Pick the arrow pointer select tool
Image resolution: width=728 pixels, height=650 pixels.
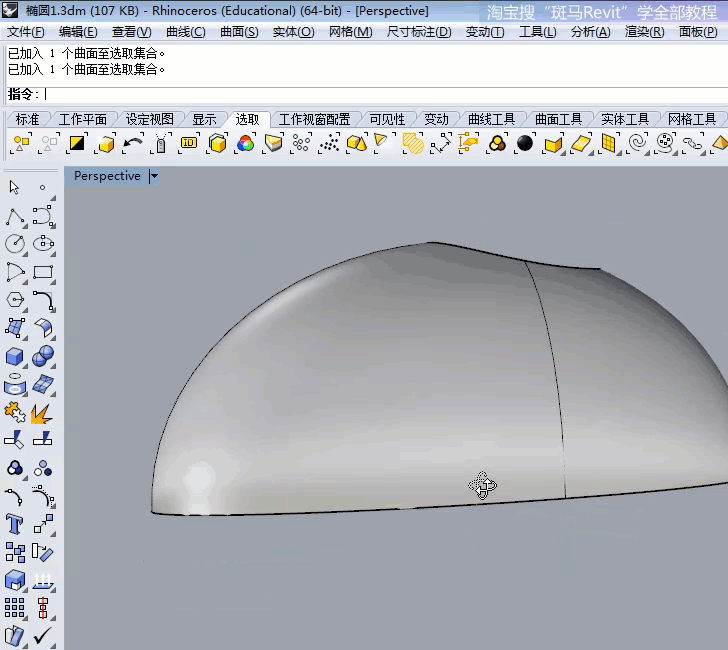[14, 188]
